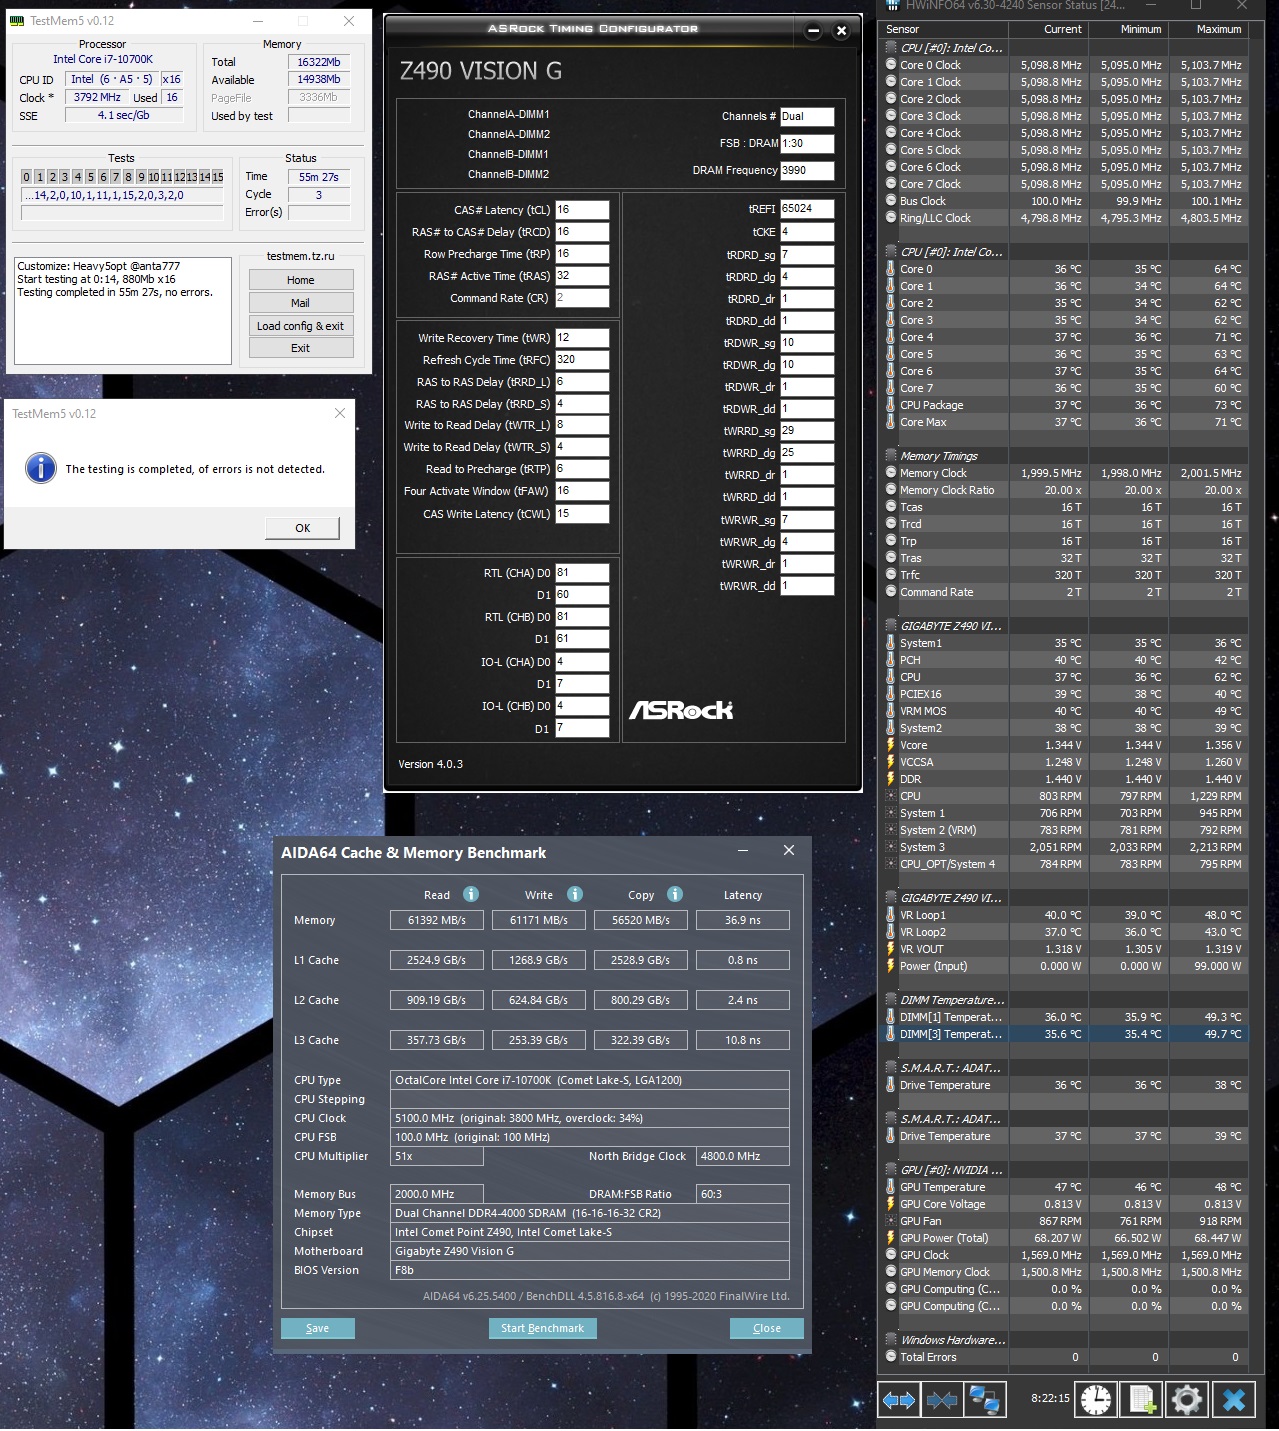Click TestMem5 v0.12 main window title icon
The height and width of the screenshot is (1431, 1279).
pyautogui.click(x=17, y=20)
